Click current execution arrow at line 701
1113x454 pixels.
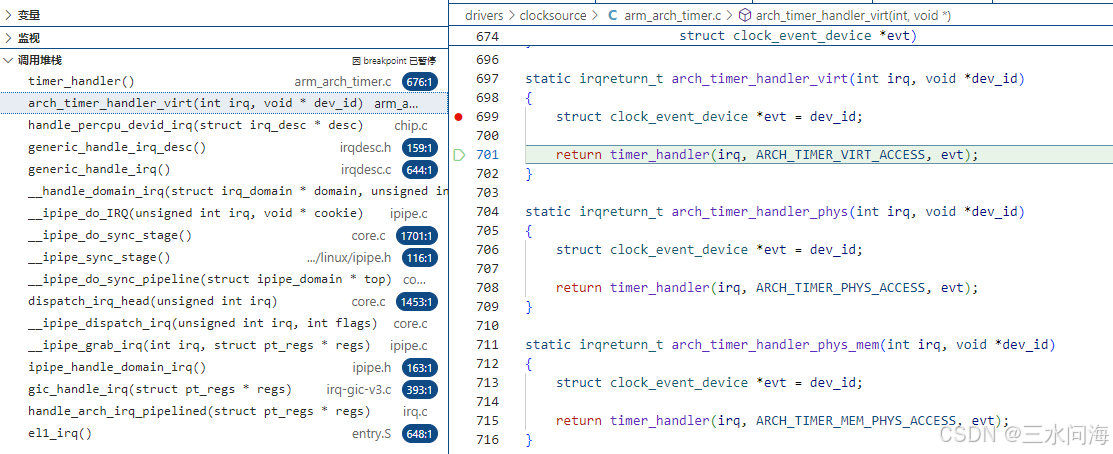point(459,155)
